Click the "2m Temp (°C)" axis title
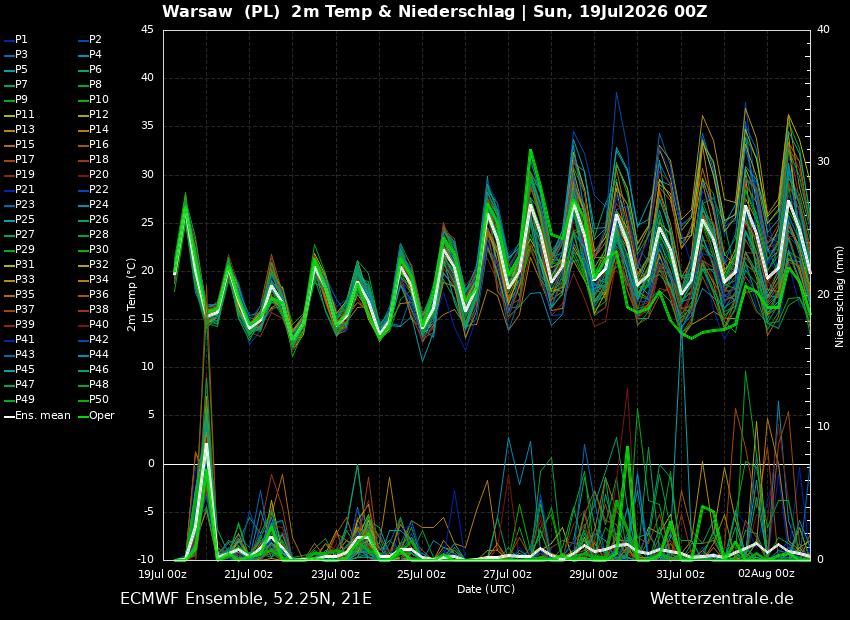Viewport: 850px width, 620px height. pos(131,294)
